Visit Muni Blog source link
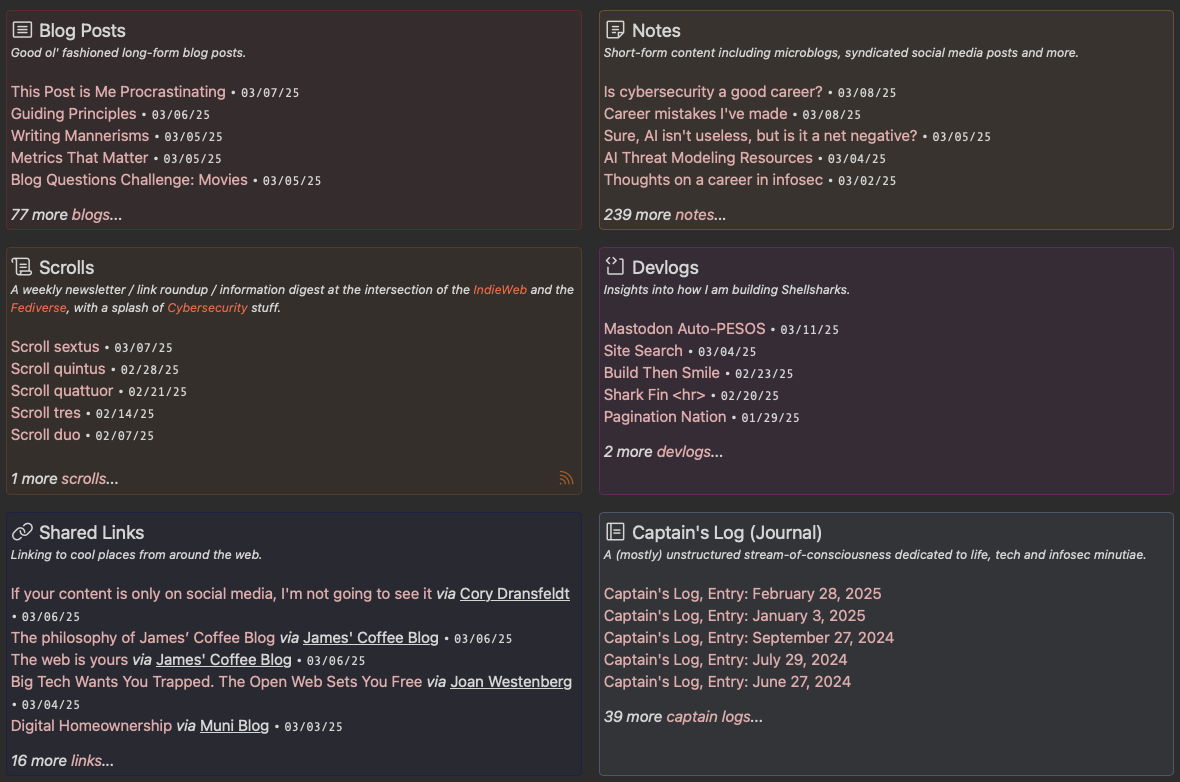The image size is (1180, 782). tap(234, 726)
